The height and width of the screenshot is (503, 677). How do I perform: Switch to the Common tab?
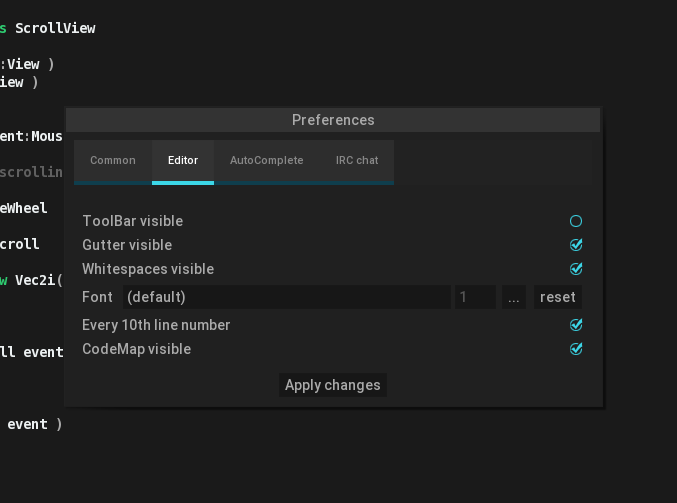click(113, 160)
